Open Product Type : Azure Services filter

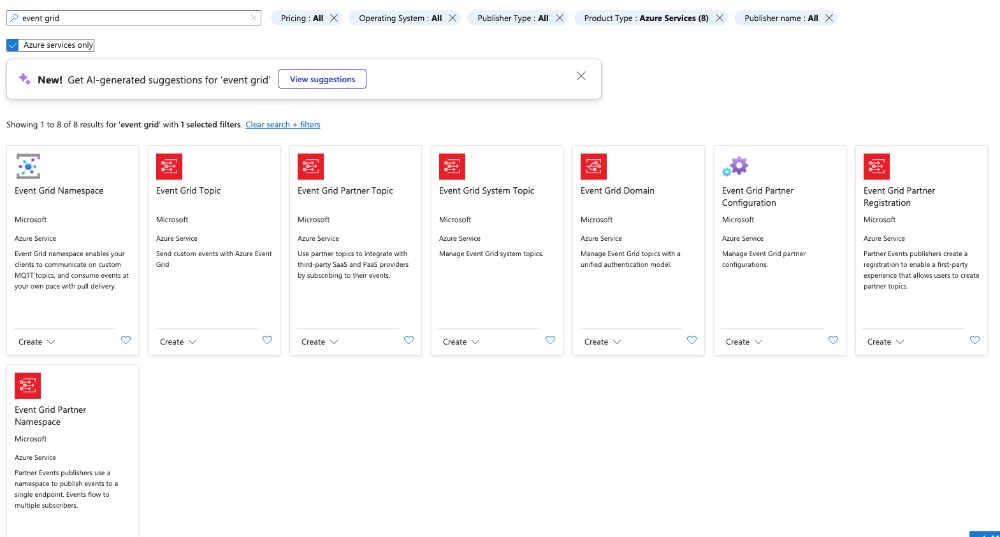[x=646, y=18]
